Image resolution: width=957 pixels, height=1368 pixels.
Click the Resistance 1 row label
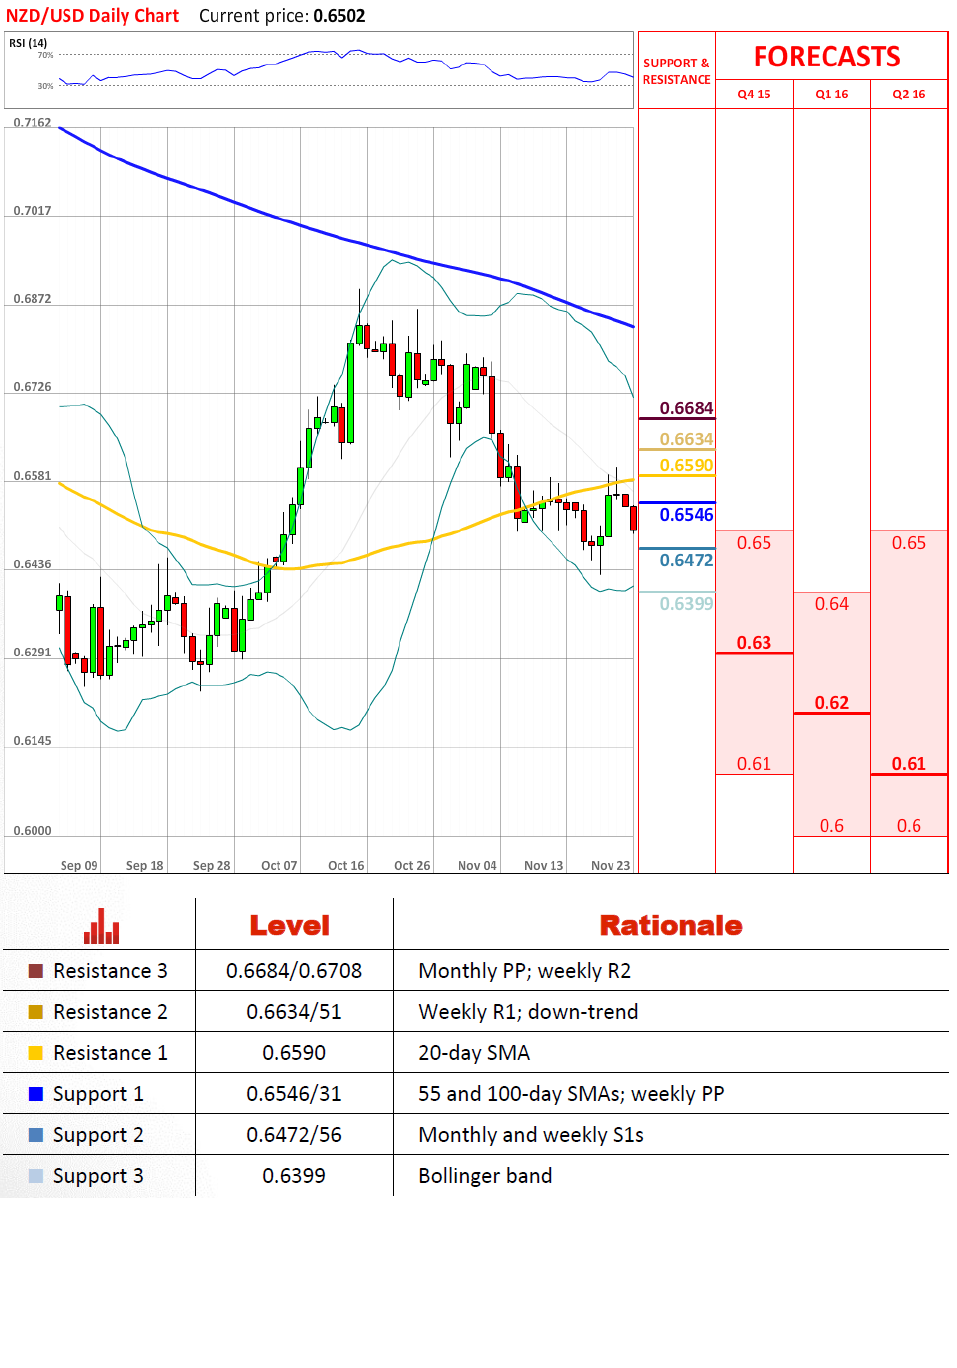click(x=110, y=1053)
